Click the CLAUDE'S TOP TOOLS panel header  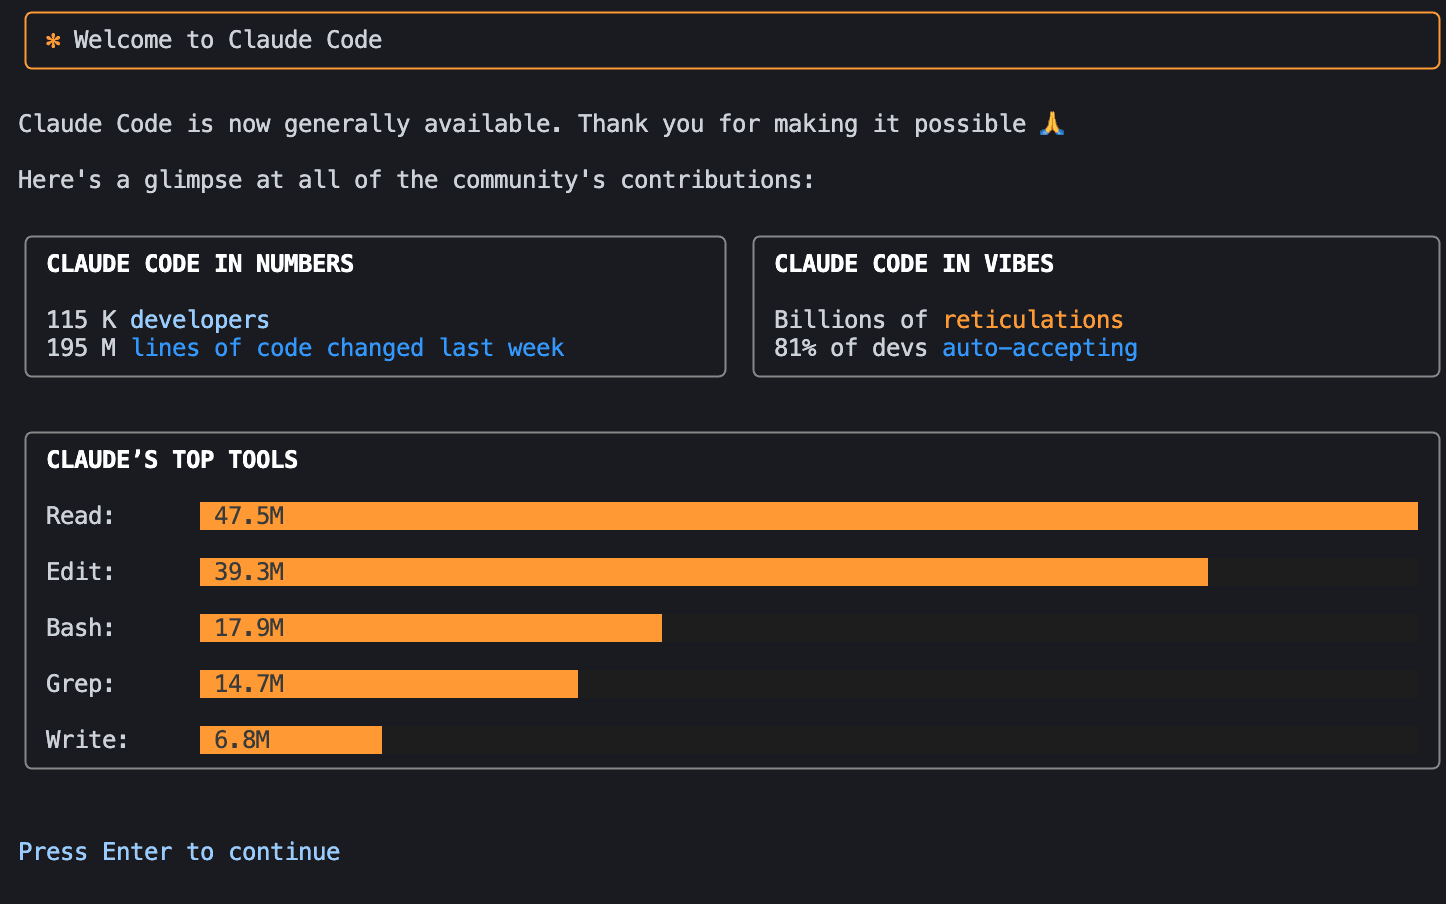pyautogui.click(x=172, y=459)
